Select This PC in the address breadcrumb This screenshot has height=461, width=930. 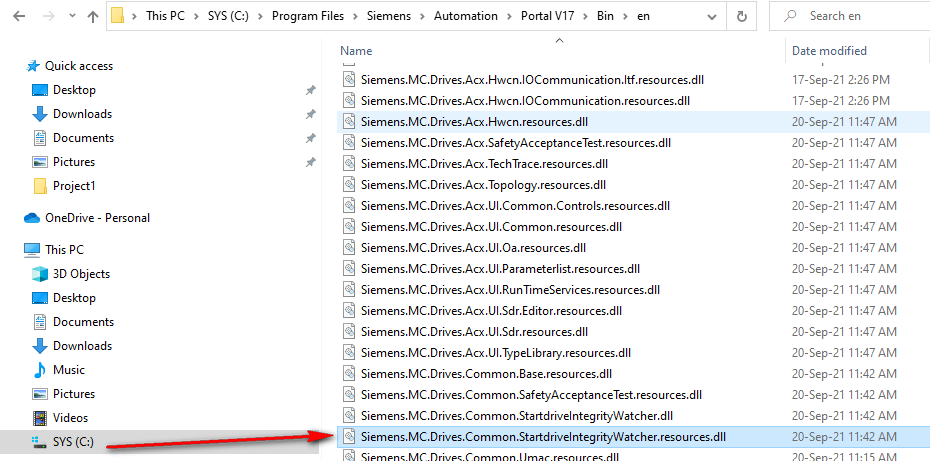(x=167, y=17)
